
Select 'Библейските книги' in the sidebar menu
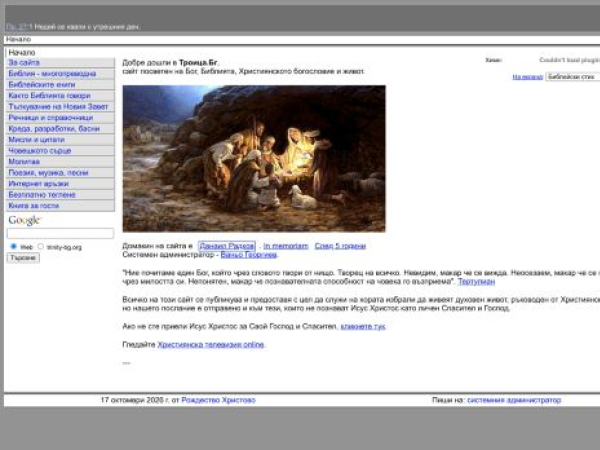click(x=60, y=85)
